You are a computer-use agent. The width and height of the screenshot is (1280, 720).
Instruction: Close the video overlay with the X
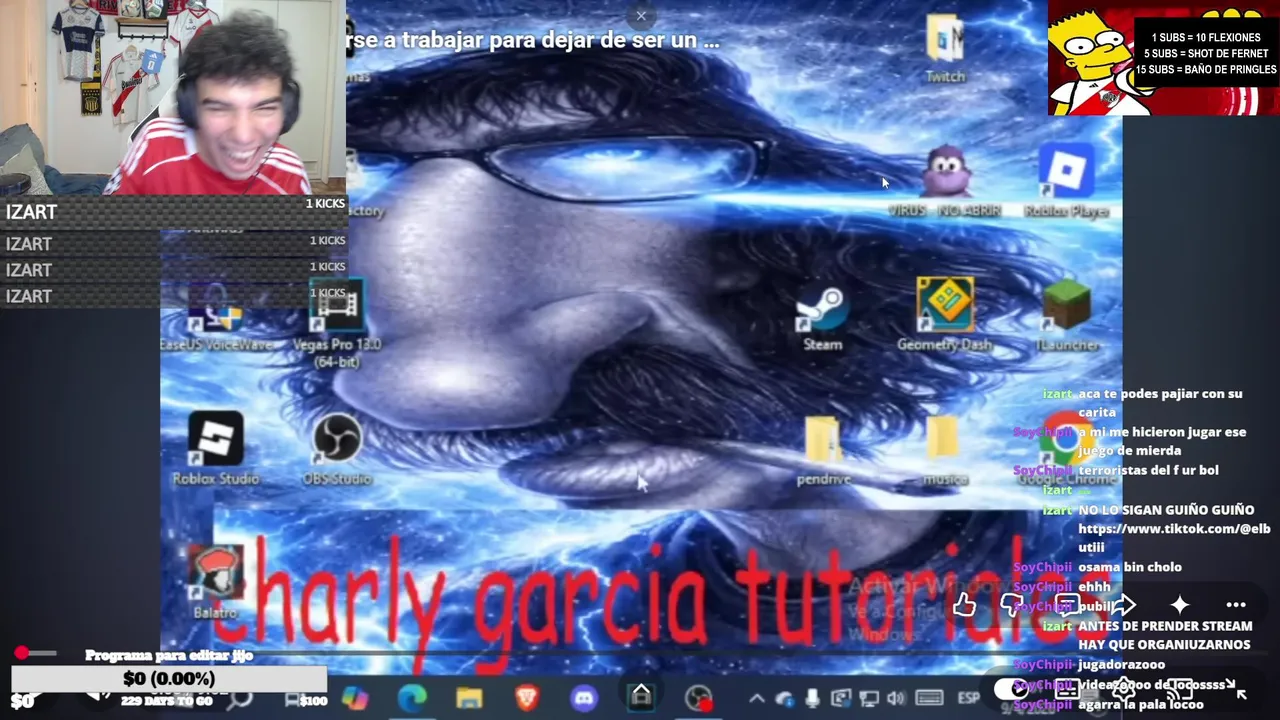tap(641, 15)
